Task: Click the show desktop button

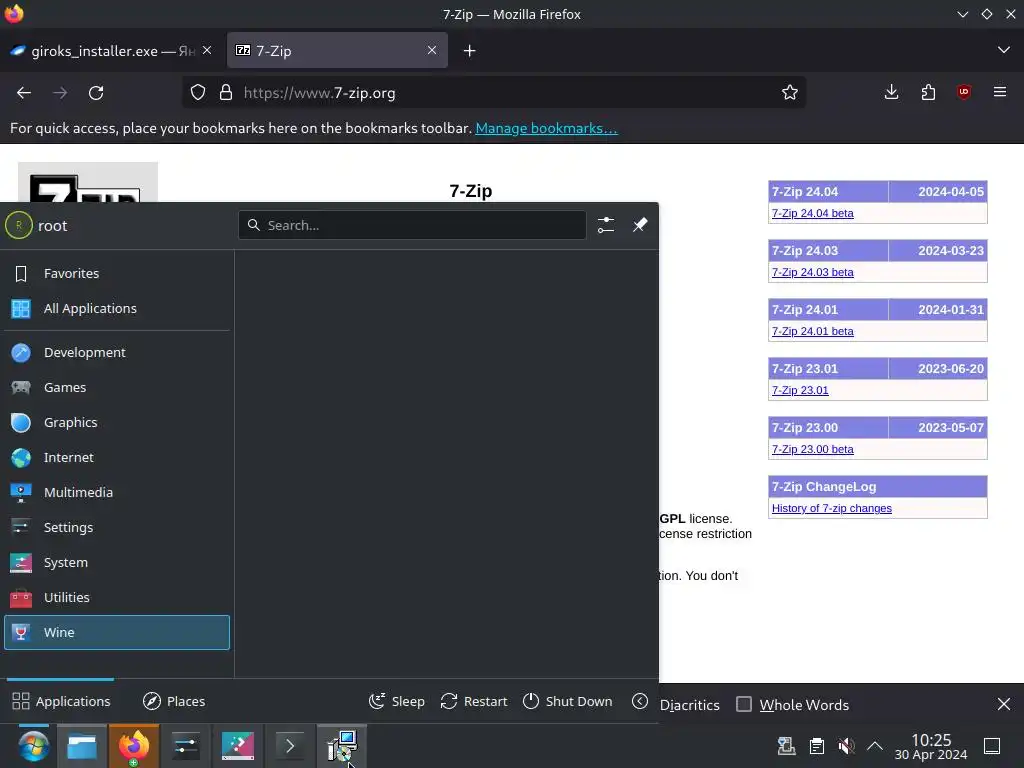Action: [992, 746]
